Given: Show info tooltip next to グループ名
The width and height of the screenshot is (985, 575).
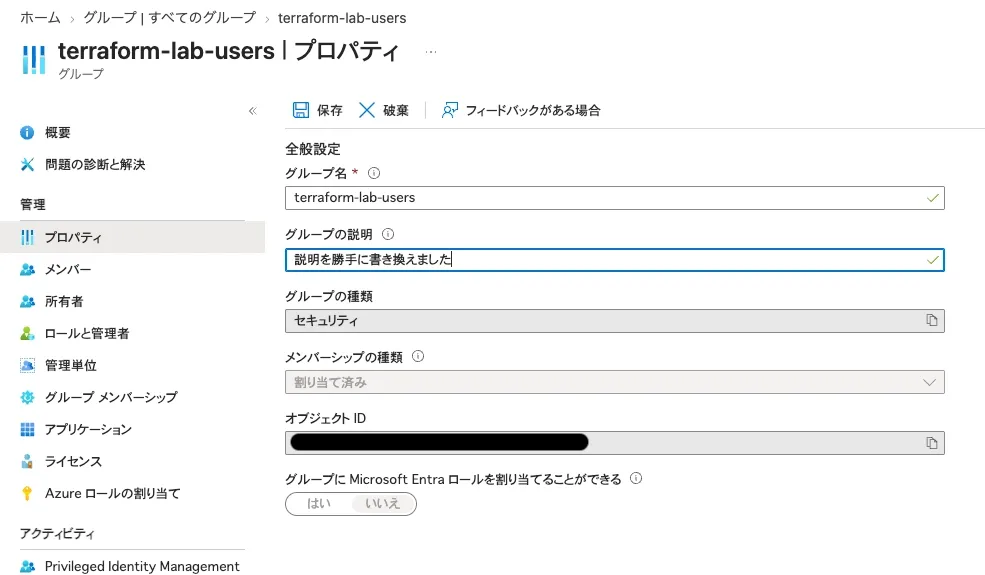Looking at the screenshot, I should 374,173.
